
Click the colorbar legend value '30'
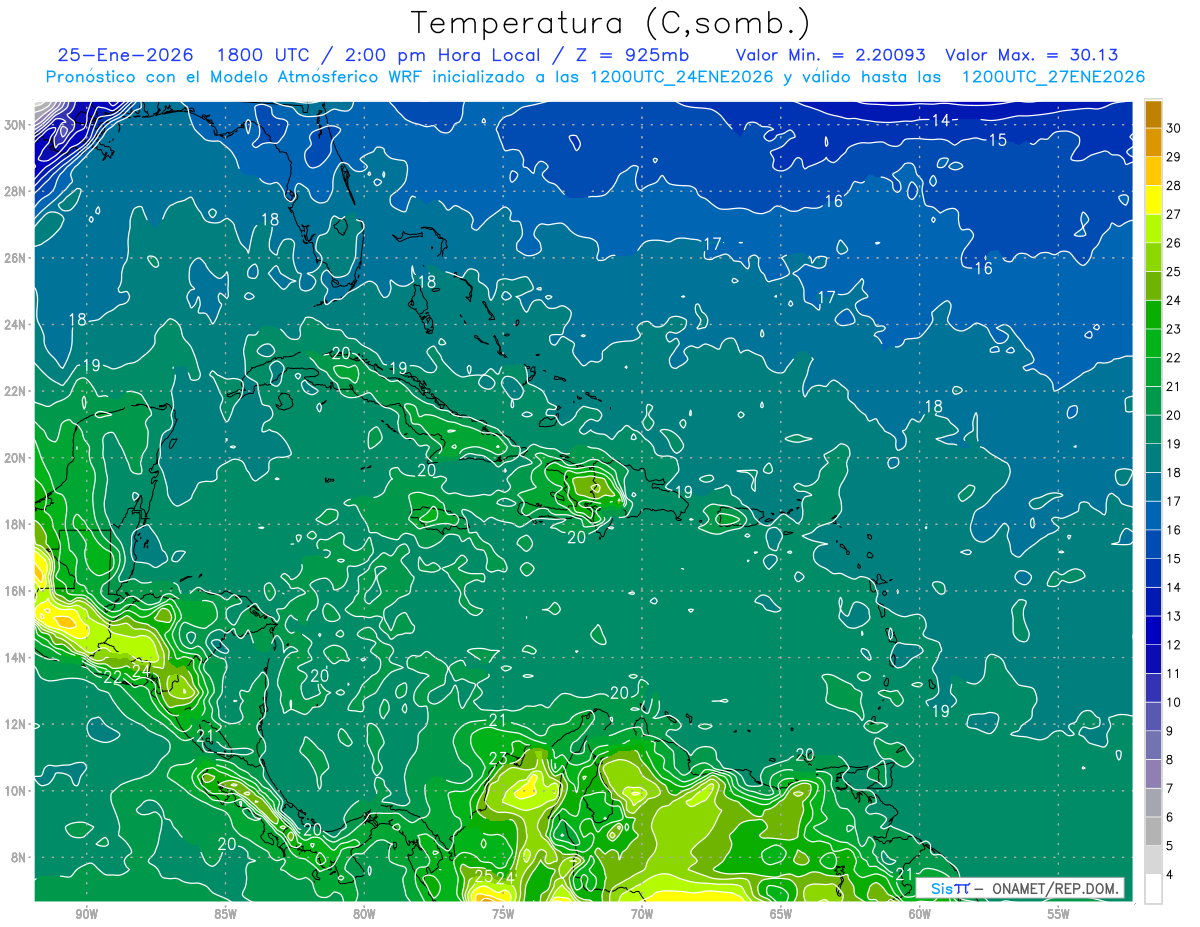(x=1174, y=128)
